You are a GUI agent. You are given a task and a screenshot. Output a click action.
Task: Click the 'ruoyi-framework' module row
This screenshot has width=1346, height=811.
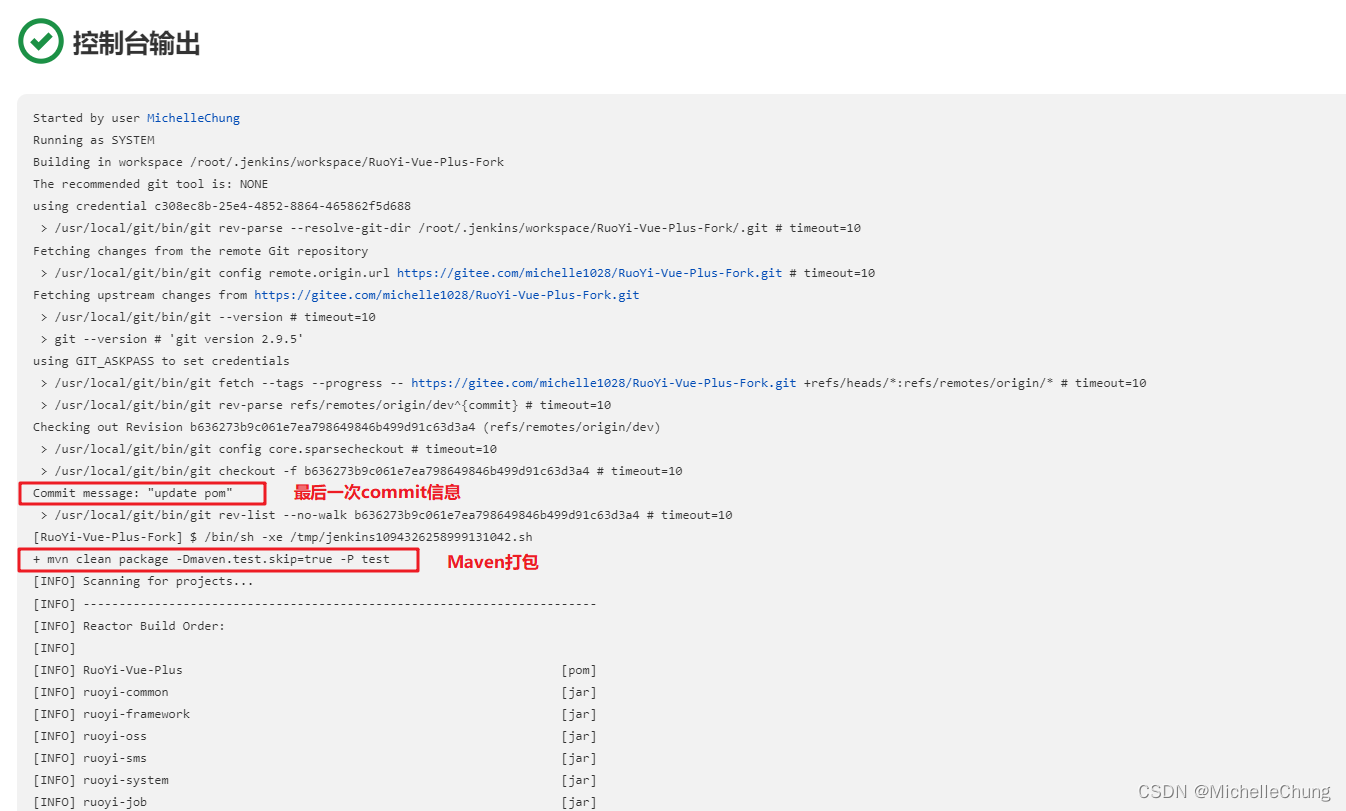coord(315,714)
